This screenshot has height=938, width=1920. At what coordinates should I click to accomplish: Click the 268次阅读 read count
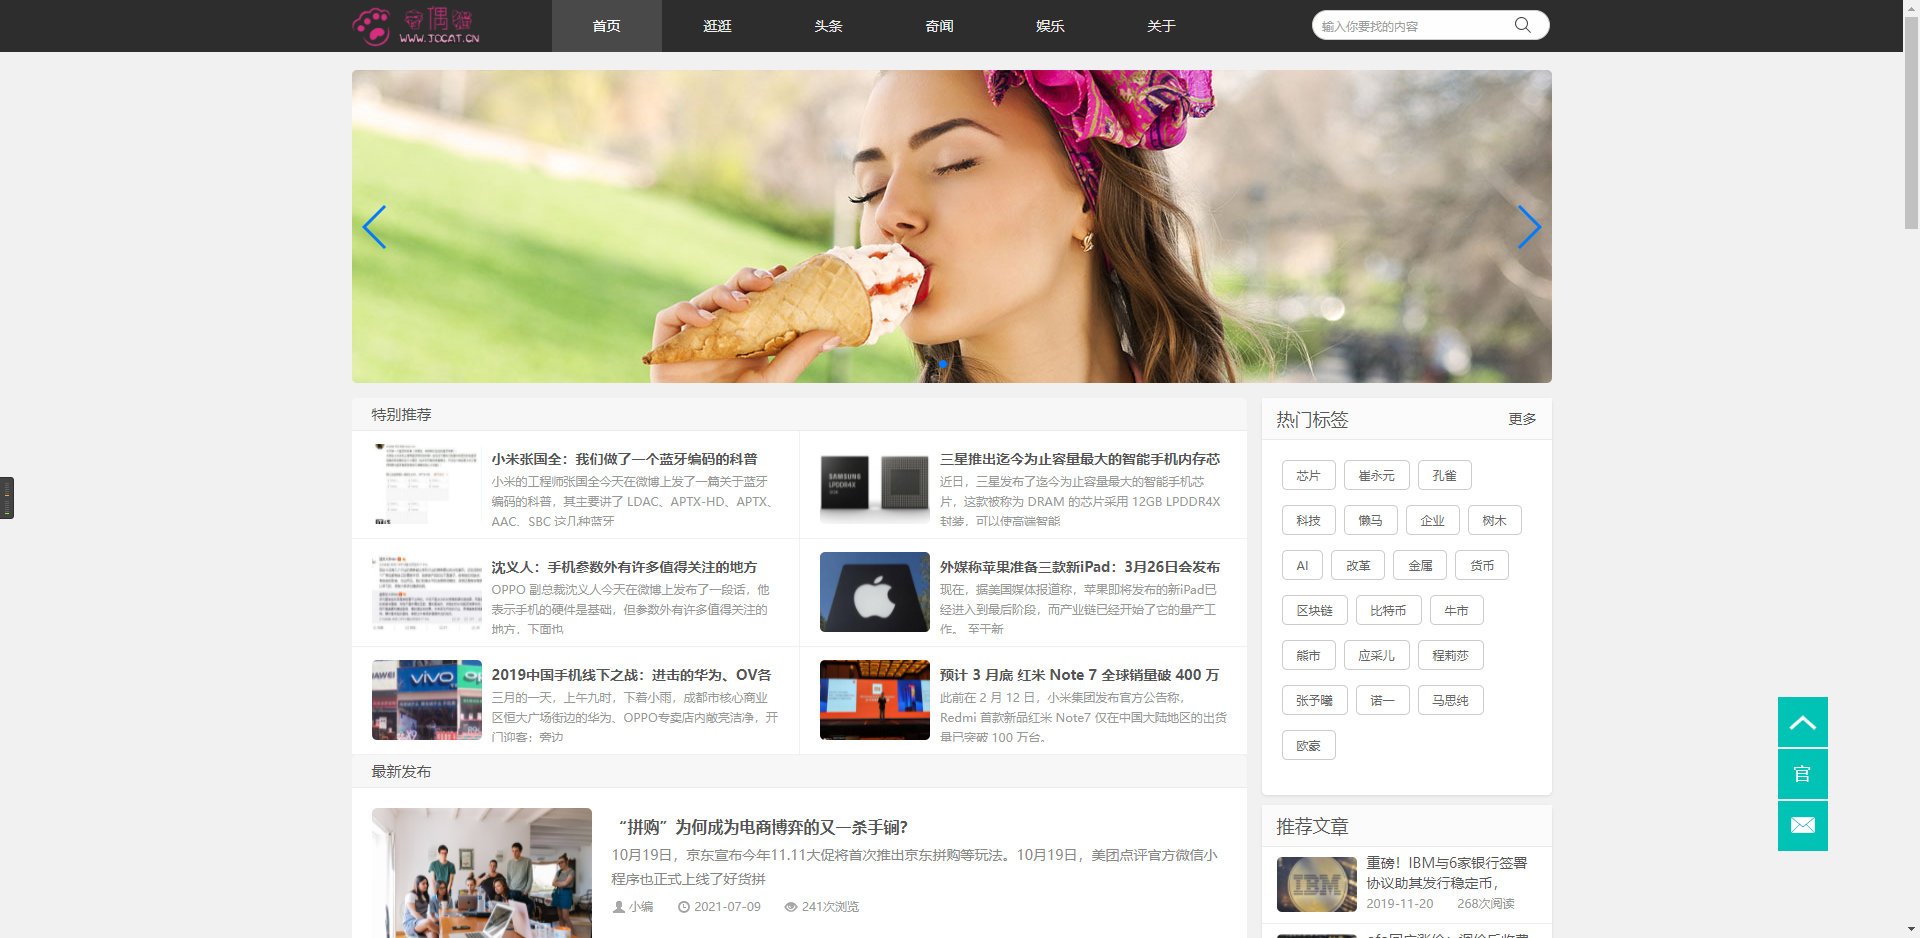pyautogui.click(x=1486, y=903)
